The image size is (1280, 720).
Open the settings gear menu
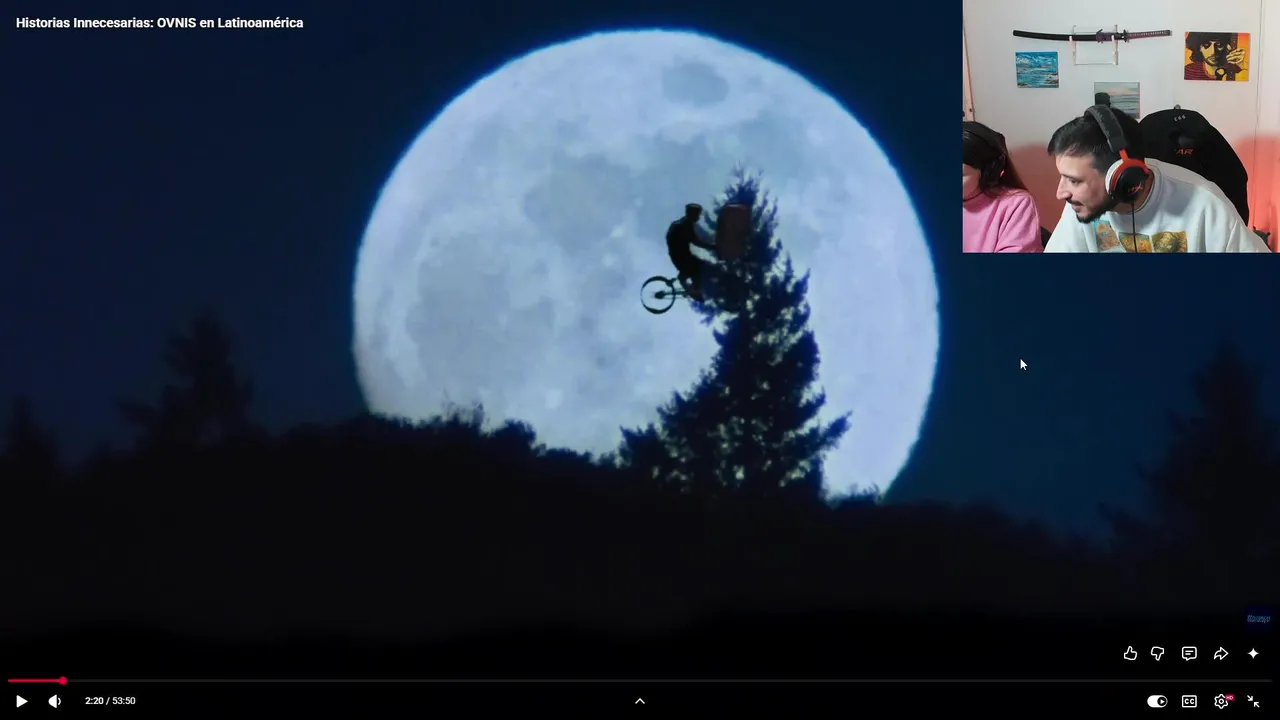(1221, 701)
